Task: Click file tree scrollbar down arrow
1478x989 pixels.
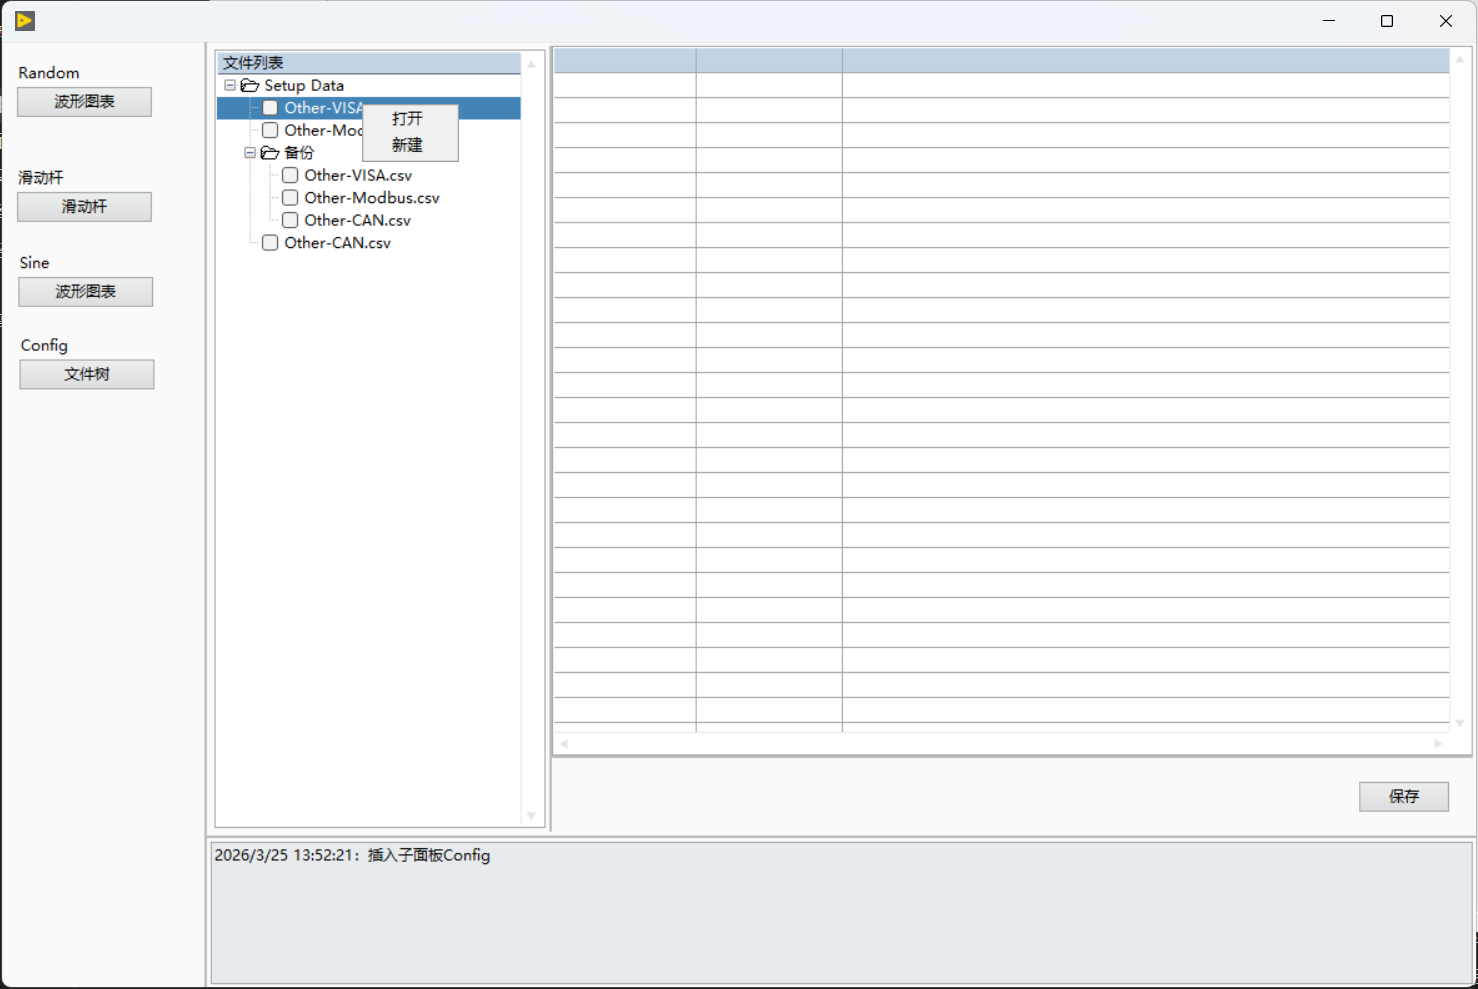Action: click(532, 816)
